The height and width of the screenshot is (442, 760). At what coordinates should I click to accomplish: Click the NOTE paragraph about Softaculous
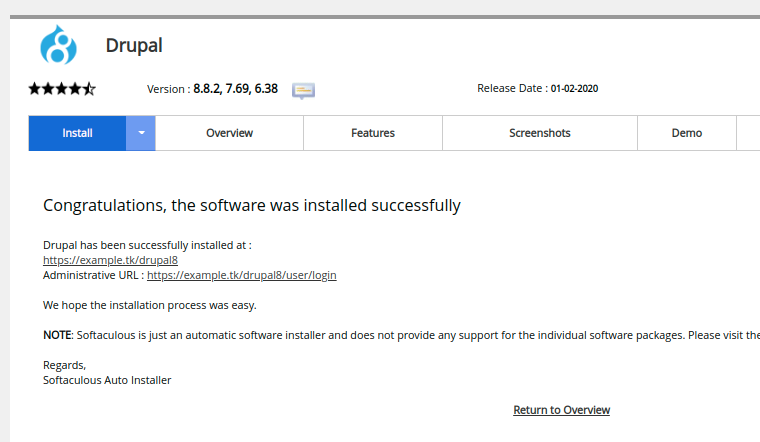point(401,335)
